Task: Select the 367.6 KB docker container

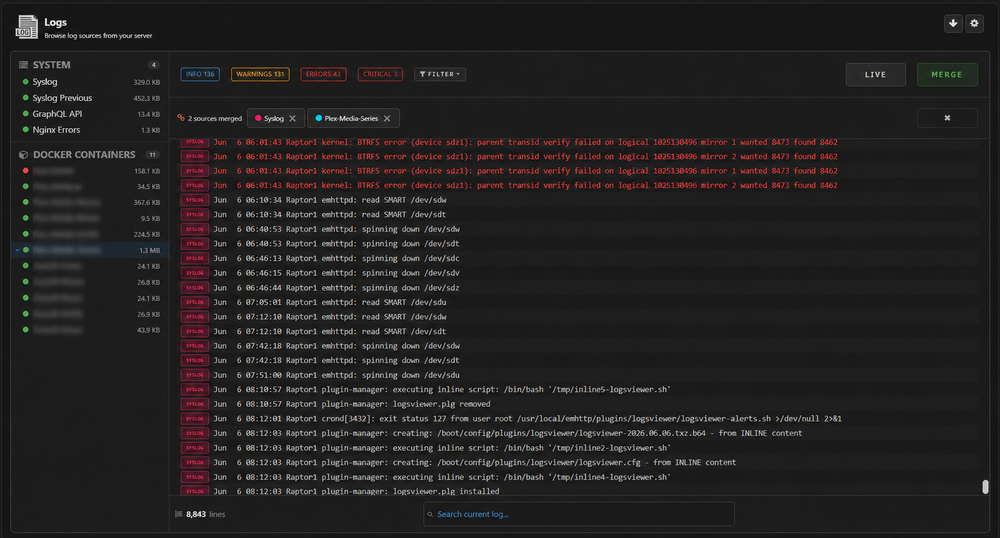Action: (x=91, y=203)
